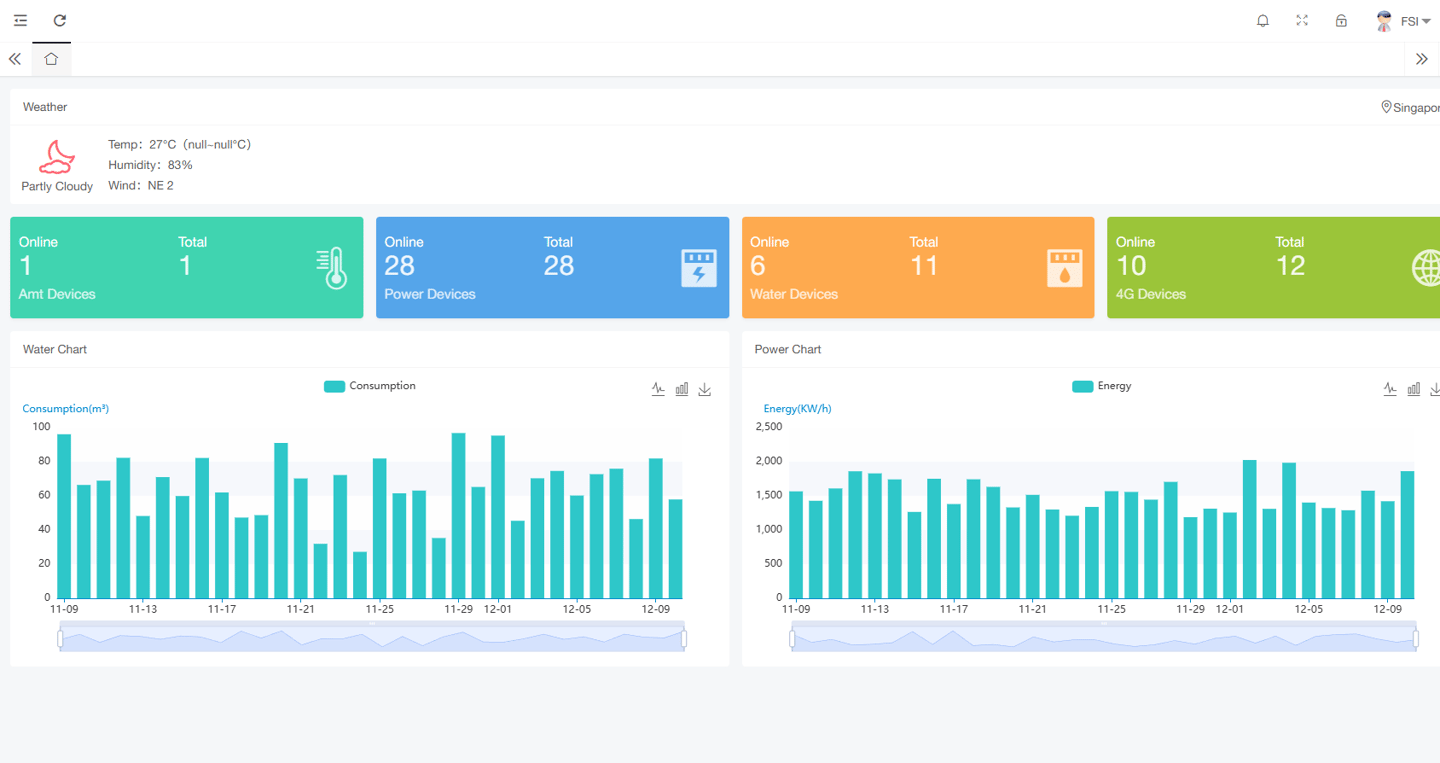Open the Amt Devices card
This screenshot has width=1440, height=763.
click(187, 268)
